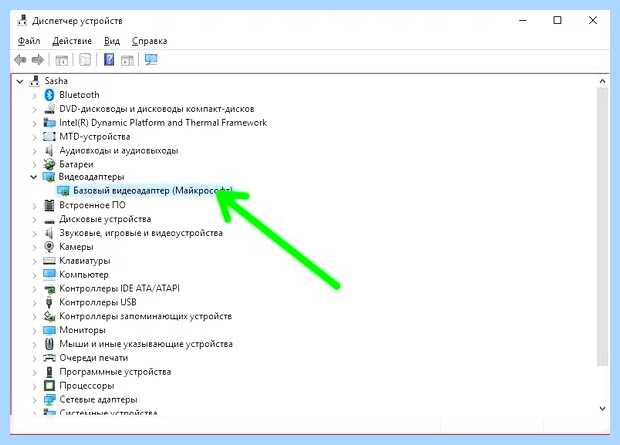Expand the Звуковые, игровые и видеоустройства chevron
620x445 pixels.
point(34,233)
